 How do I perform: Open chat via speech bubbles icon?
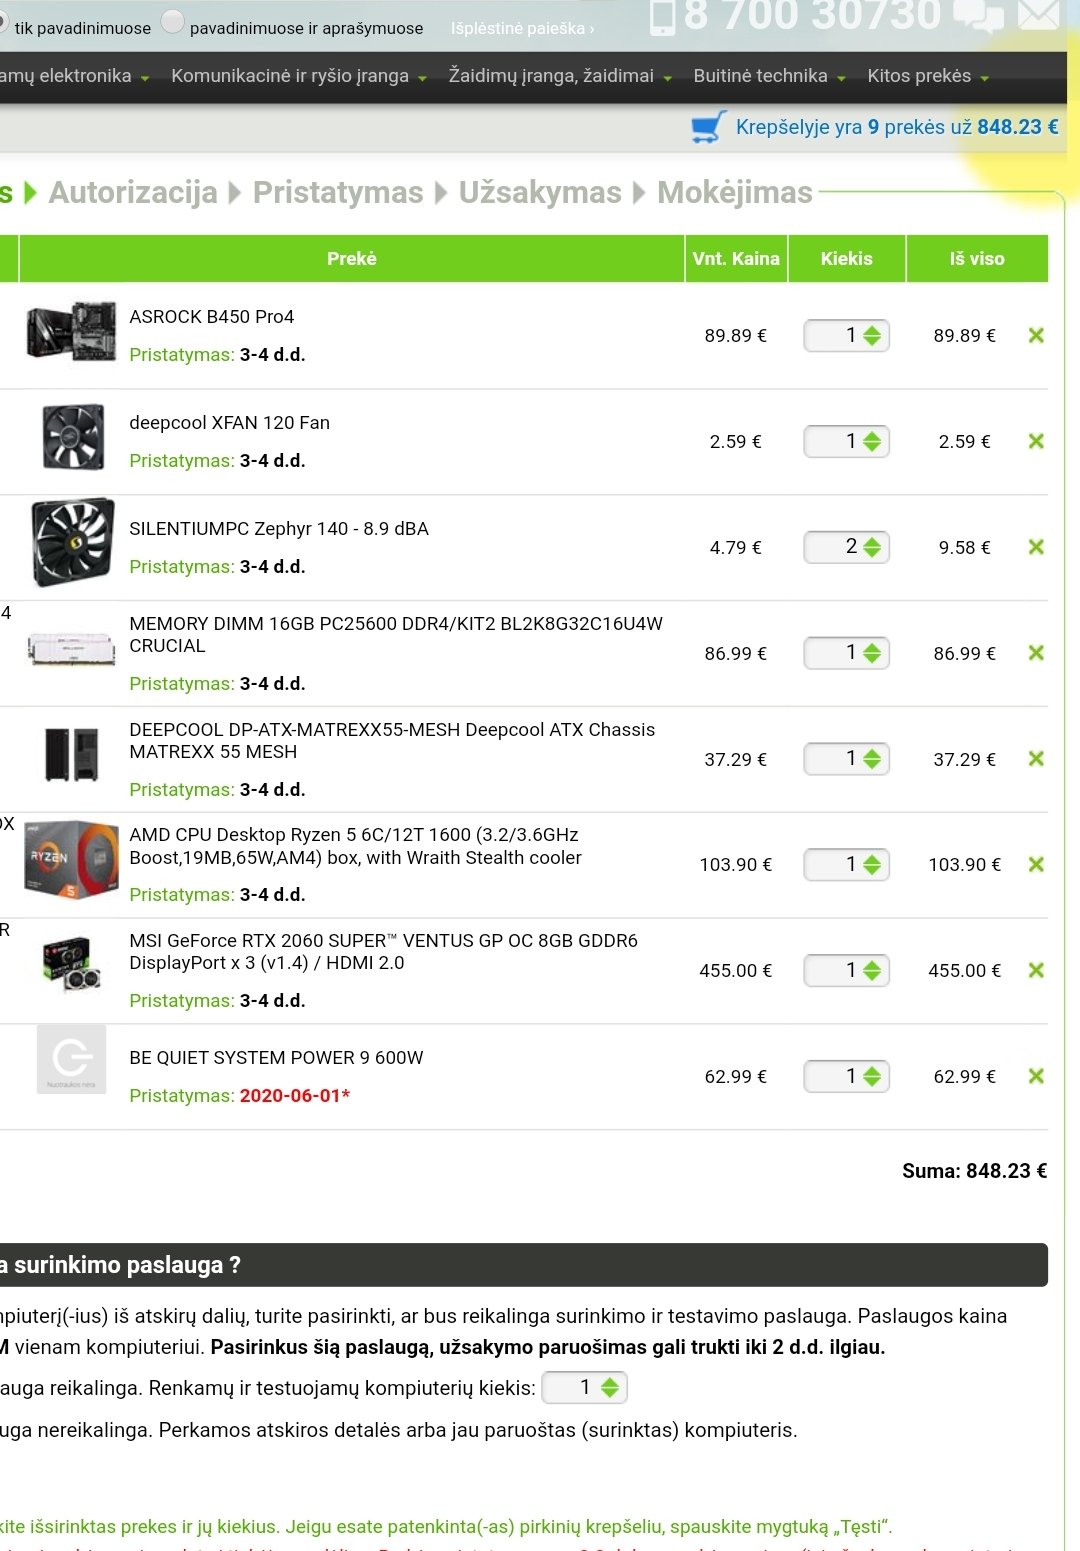(978, 15)
